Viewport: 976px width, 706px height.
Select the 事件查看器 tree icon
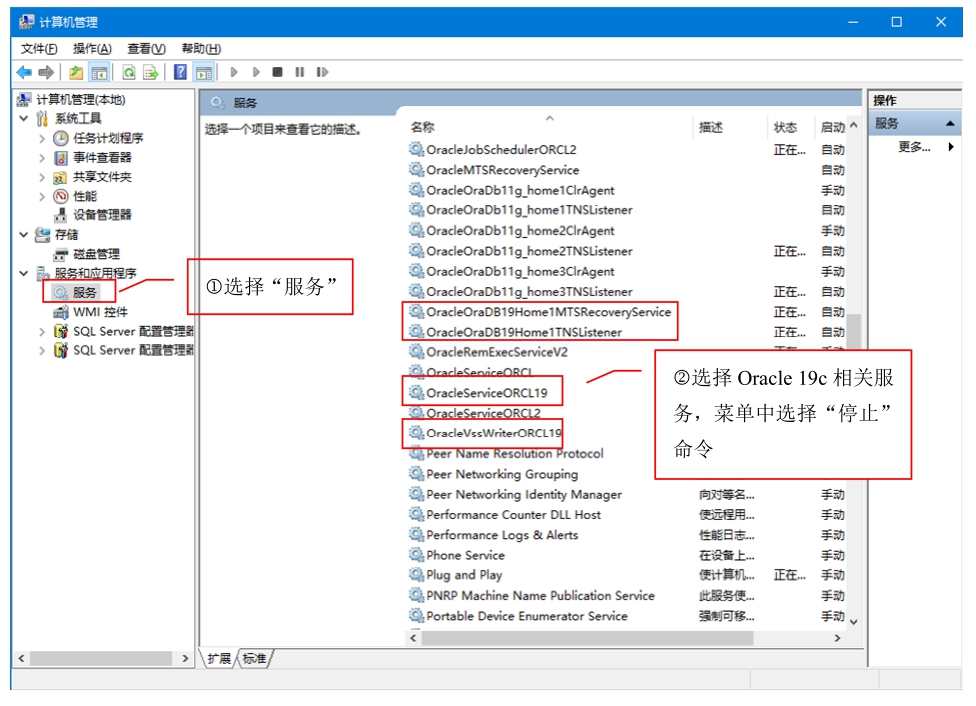tap(60, 158)
